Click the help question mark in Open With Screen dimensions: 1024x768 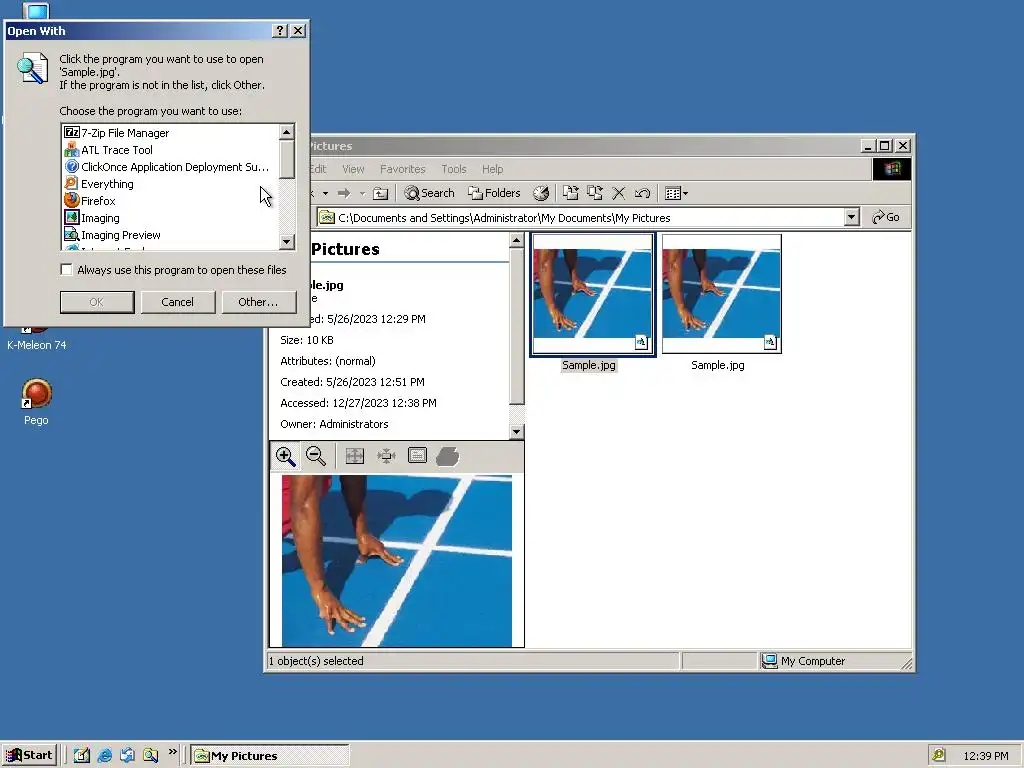tap(280, 31)
